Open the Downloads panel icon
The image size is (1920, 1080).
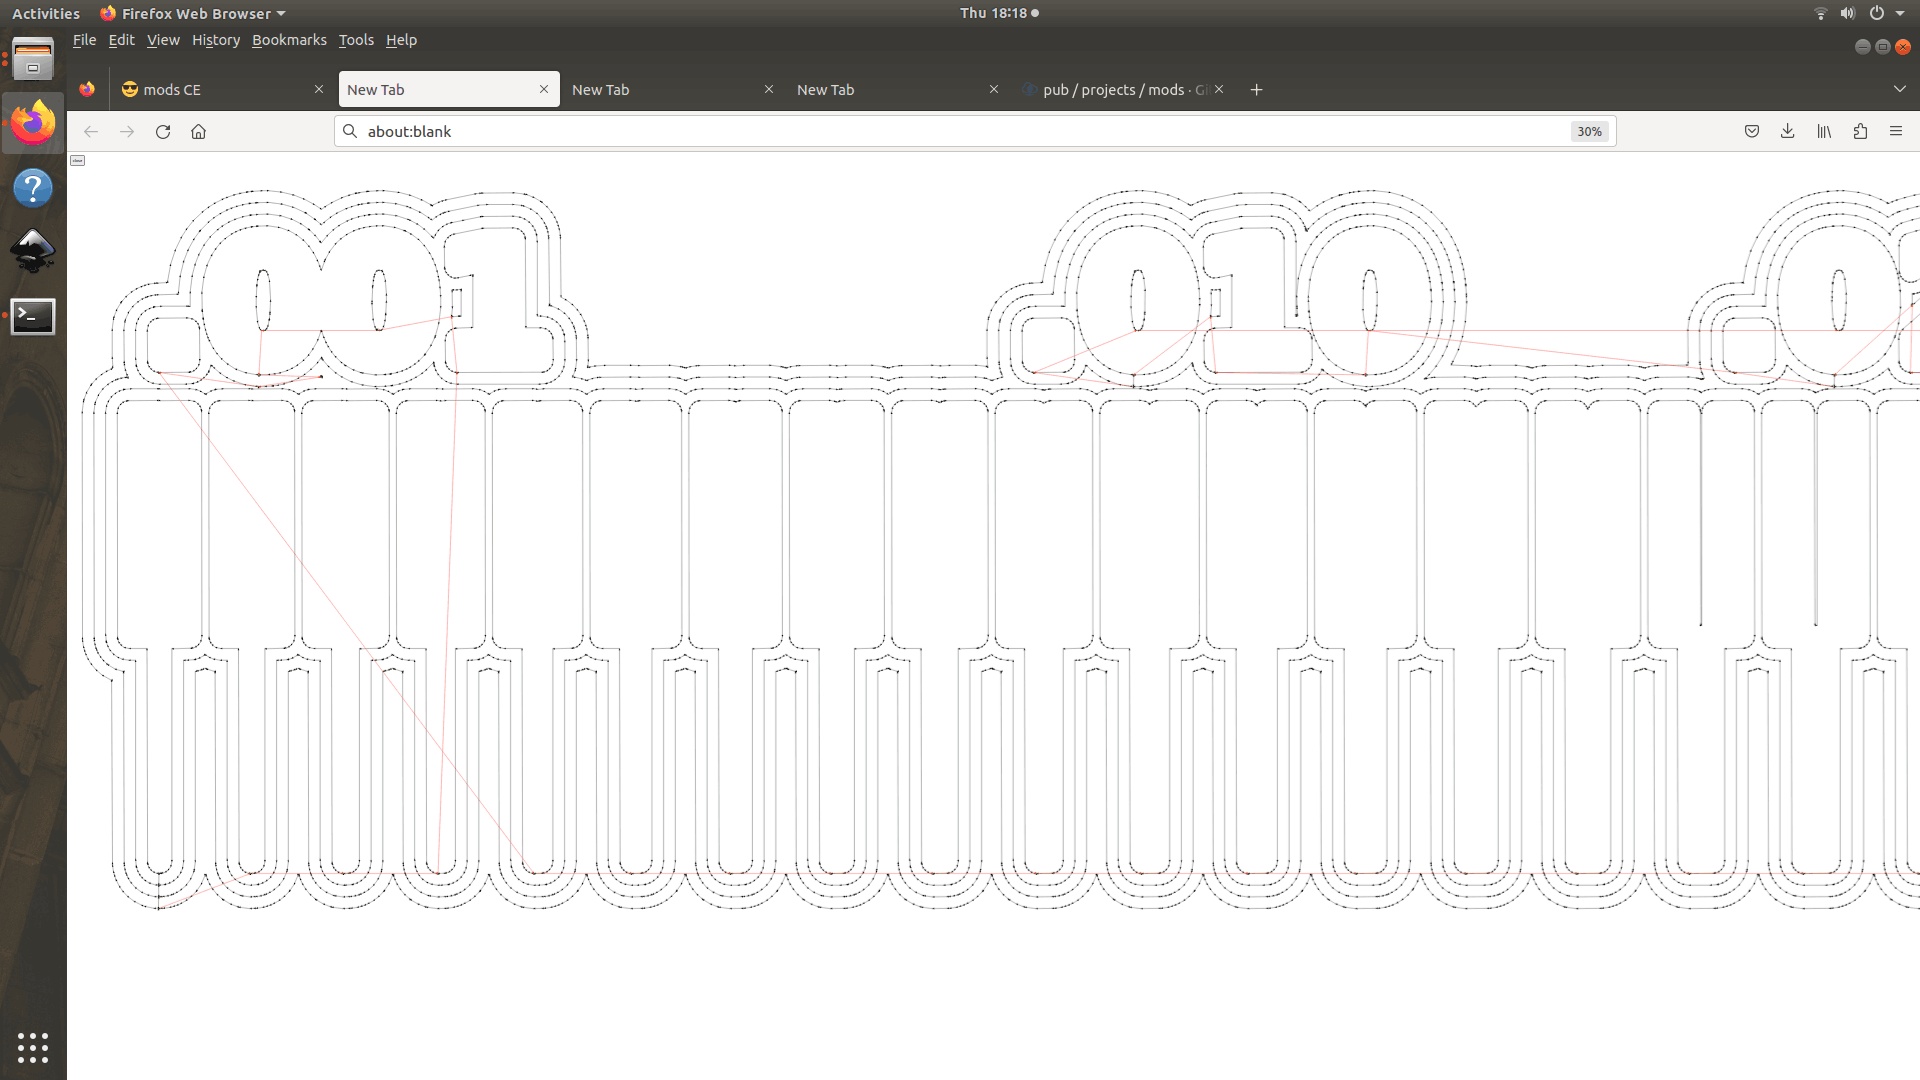(x=1787, y=131)
